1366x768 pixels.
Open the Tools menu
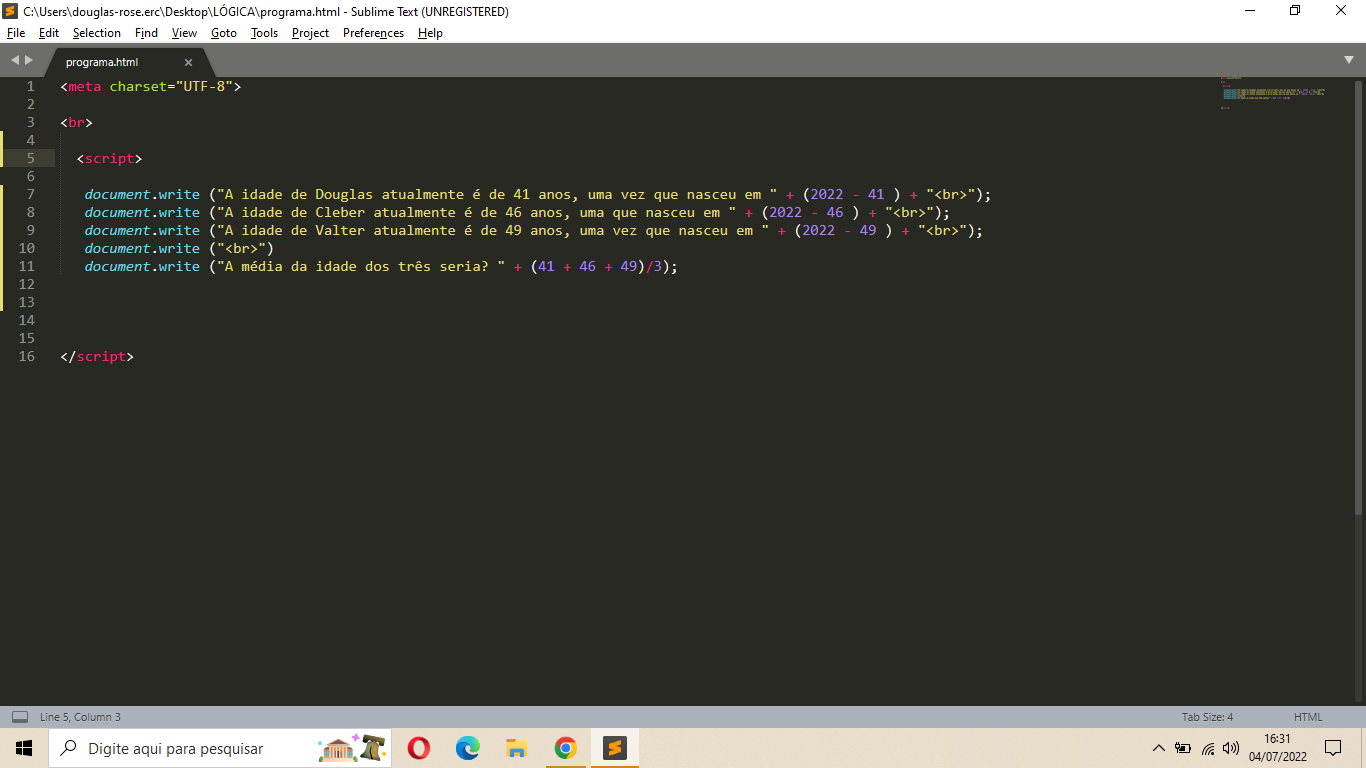click(264, 33)
